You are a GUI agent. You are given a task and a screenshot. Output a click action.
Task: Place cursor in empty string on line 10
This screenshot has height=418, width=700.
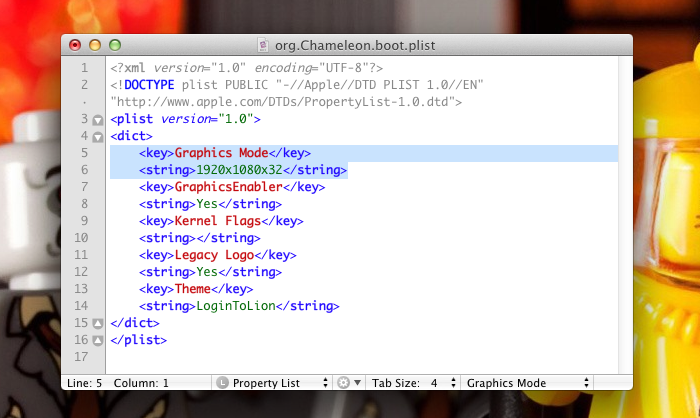[196, 238]
